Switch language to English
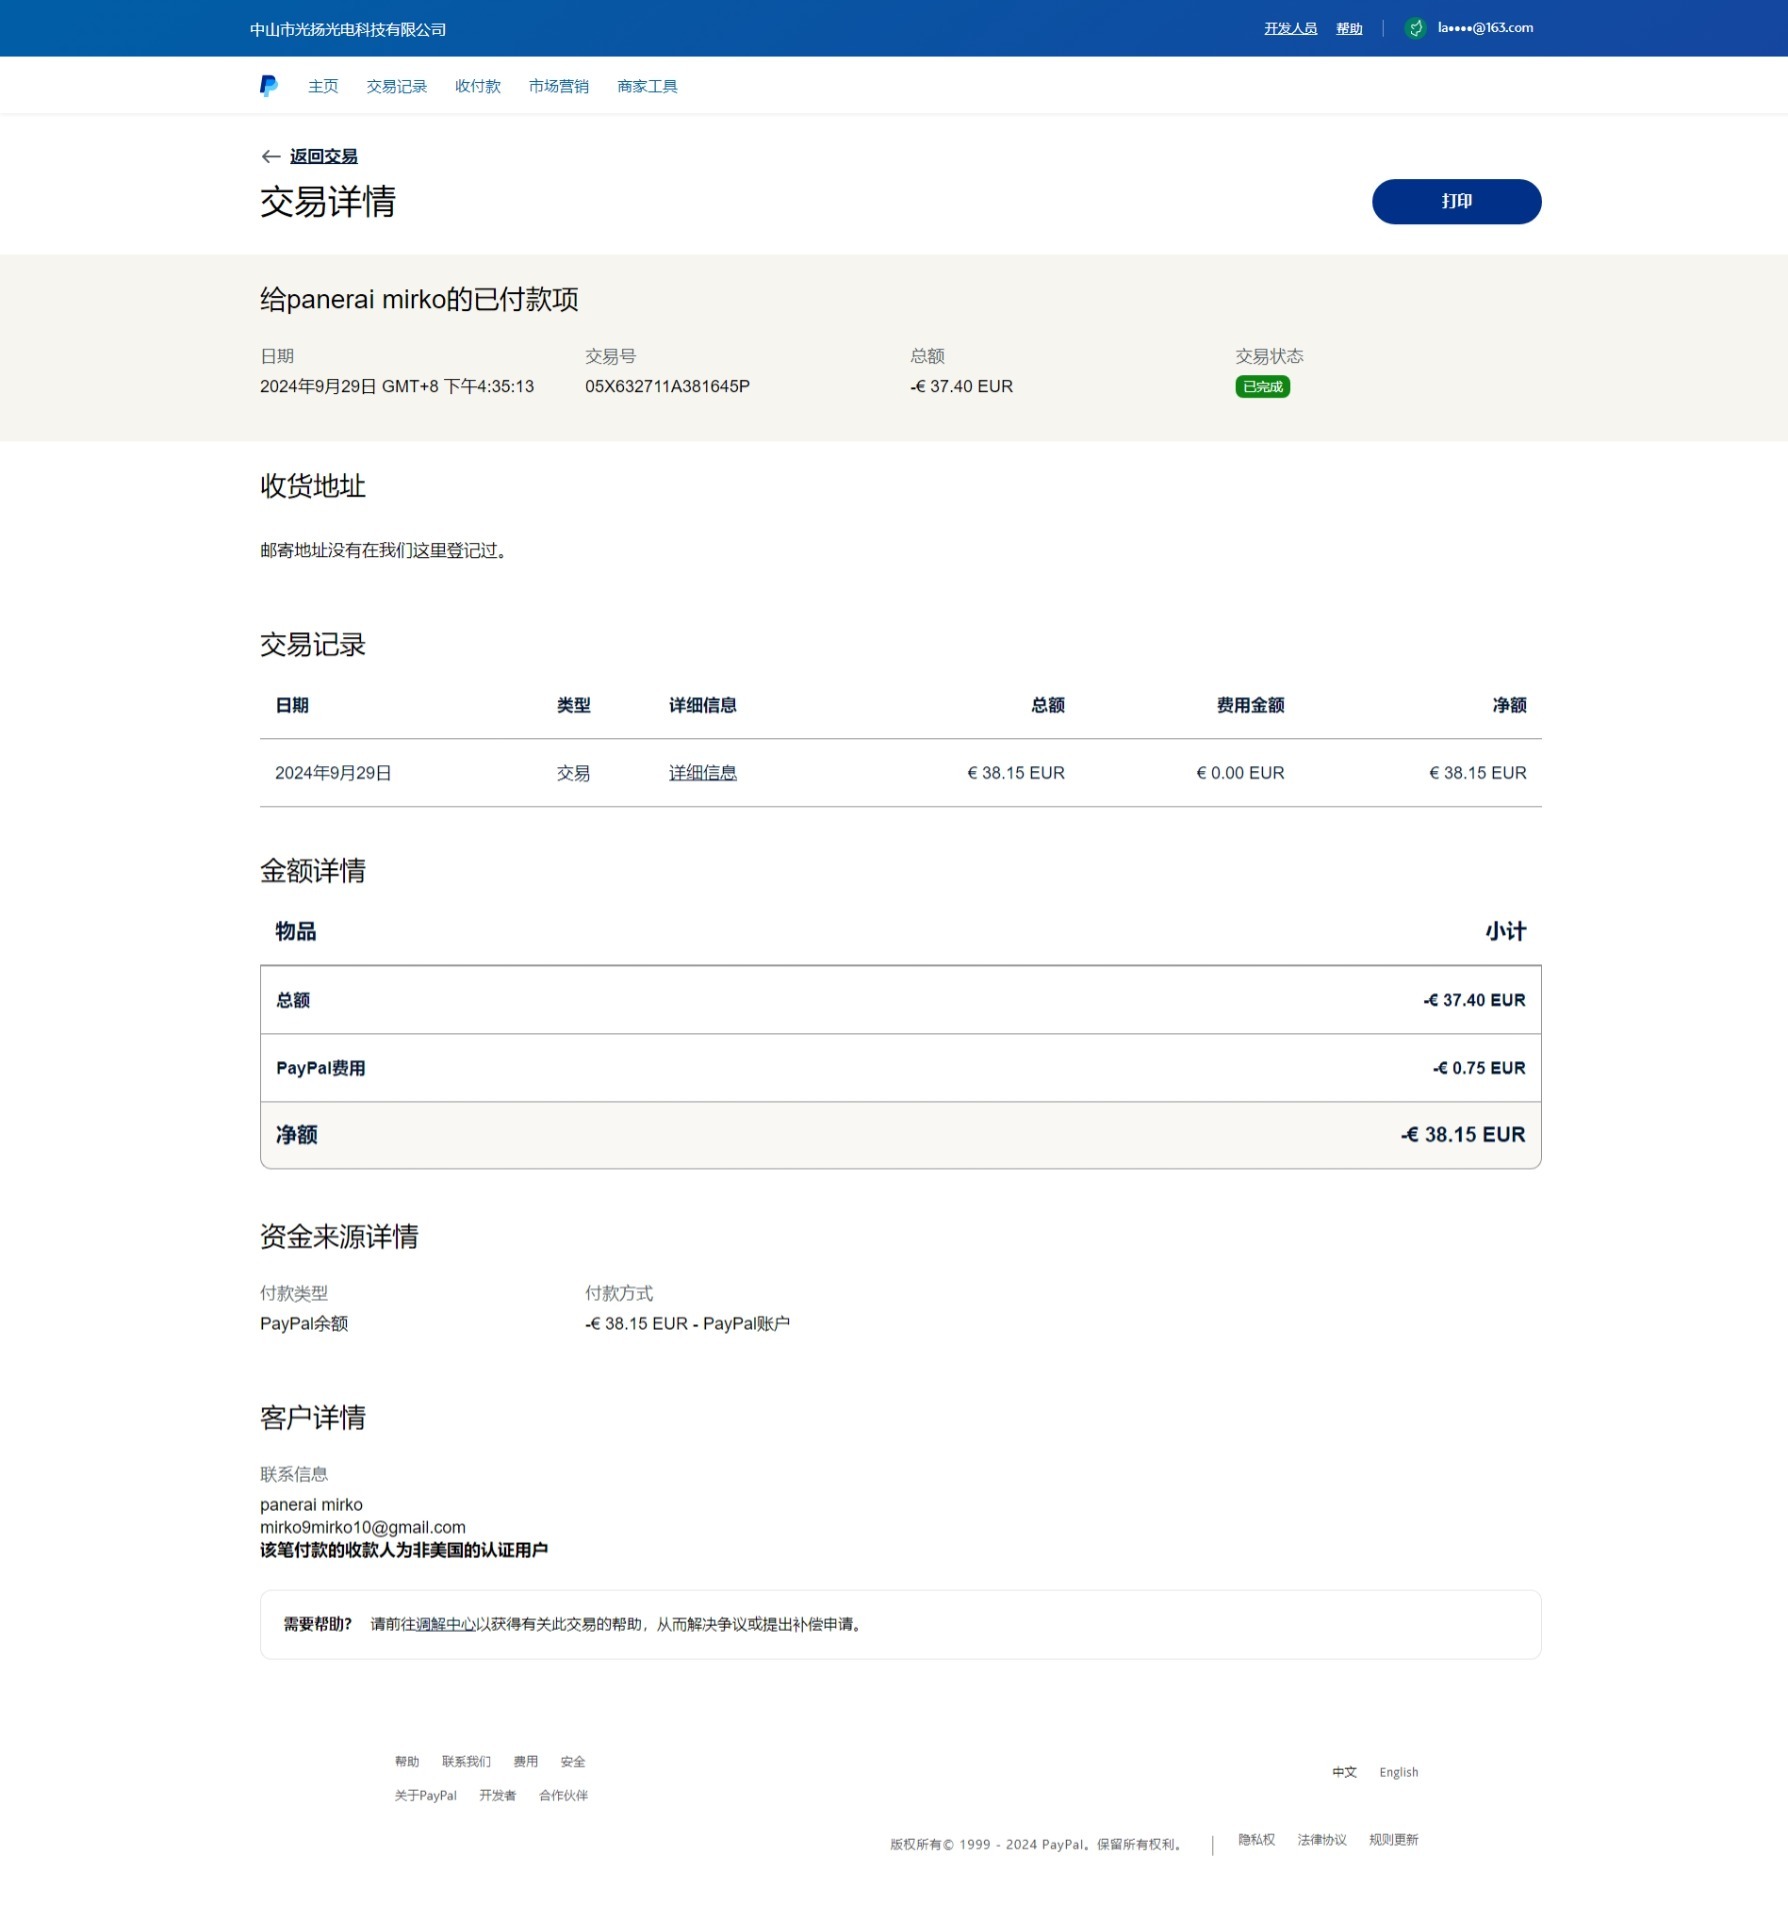Image resolution: width=1788 pixels, height=1923 pixels. coord(1398,1773)
